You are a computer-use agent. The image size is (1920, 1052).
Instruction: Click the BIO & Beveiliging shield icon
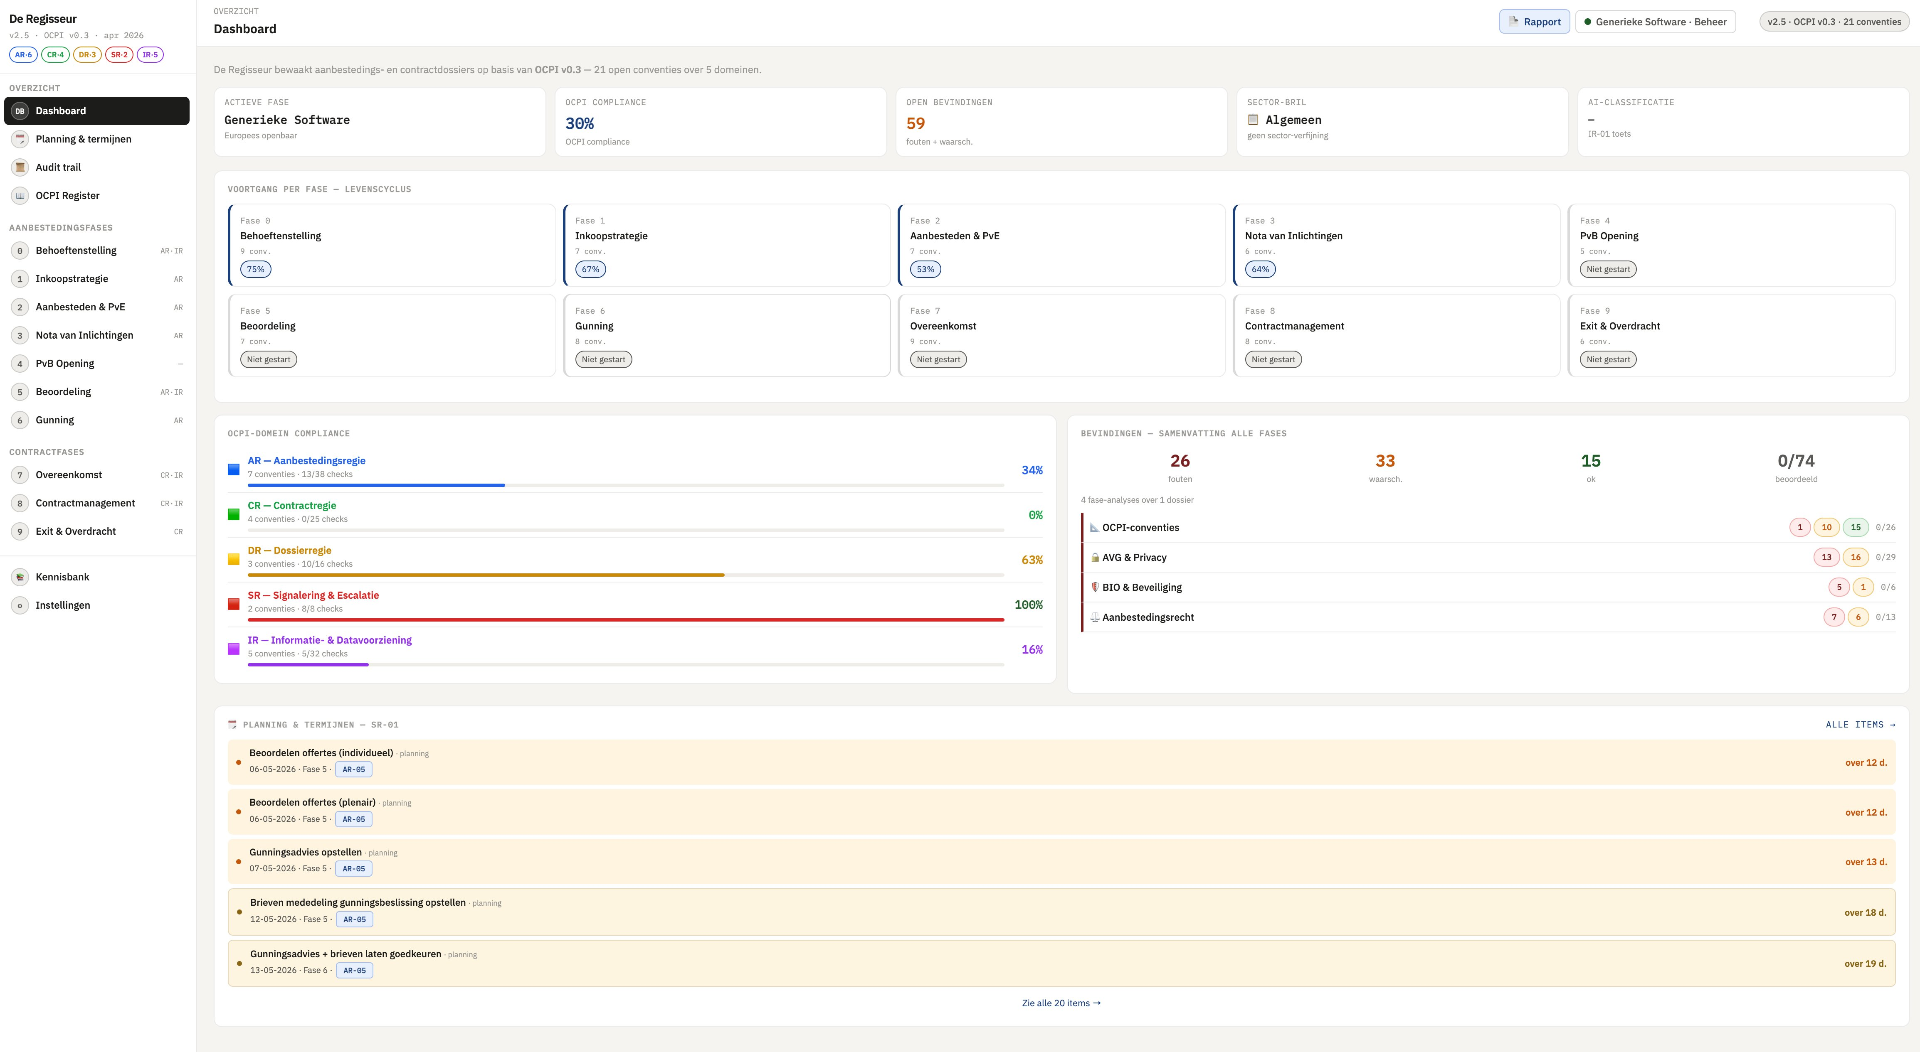coord(1095,588)
